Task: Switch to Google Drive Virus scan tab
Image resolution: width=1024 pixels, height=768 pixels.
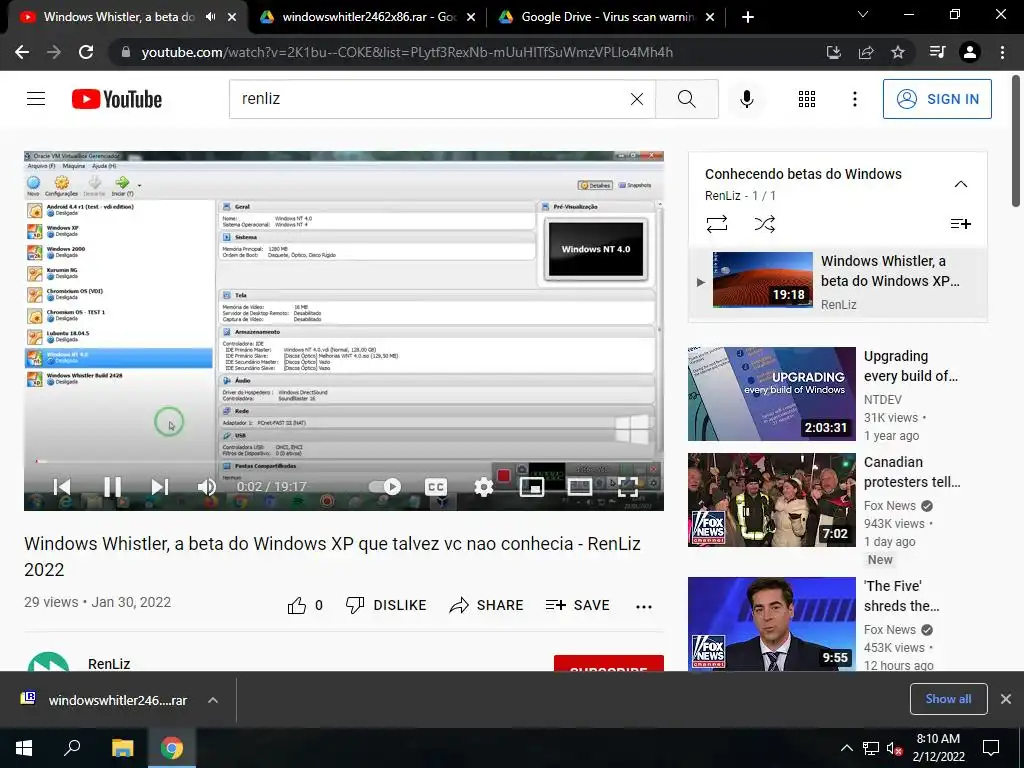Action: pyautogui.click(x=607, y=17)
